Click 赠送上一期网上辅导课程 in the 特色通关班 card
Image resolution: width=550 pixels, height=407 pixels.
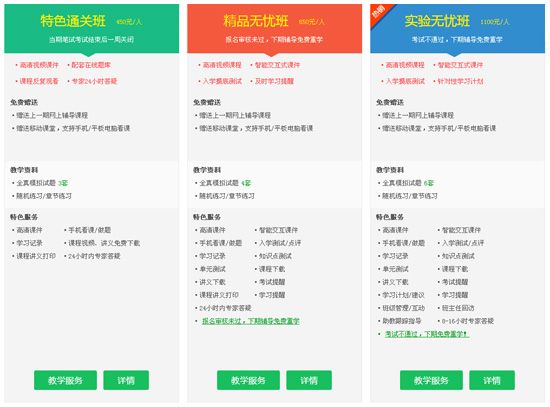point(52,115)
